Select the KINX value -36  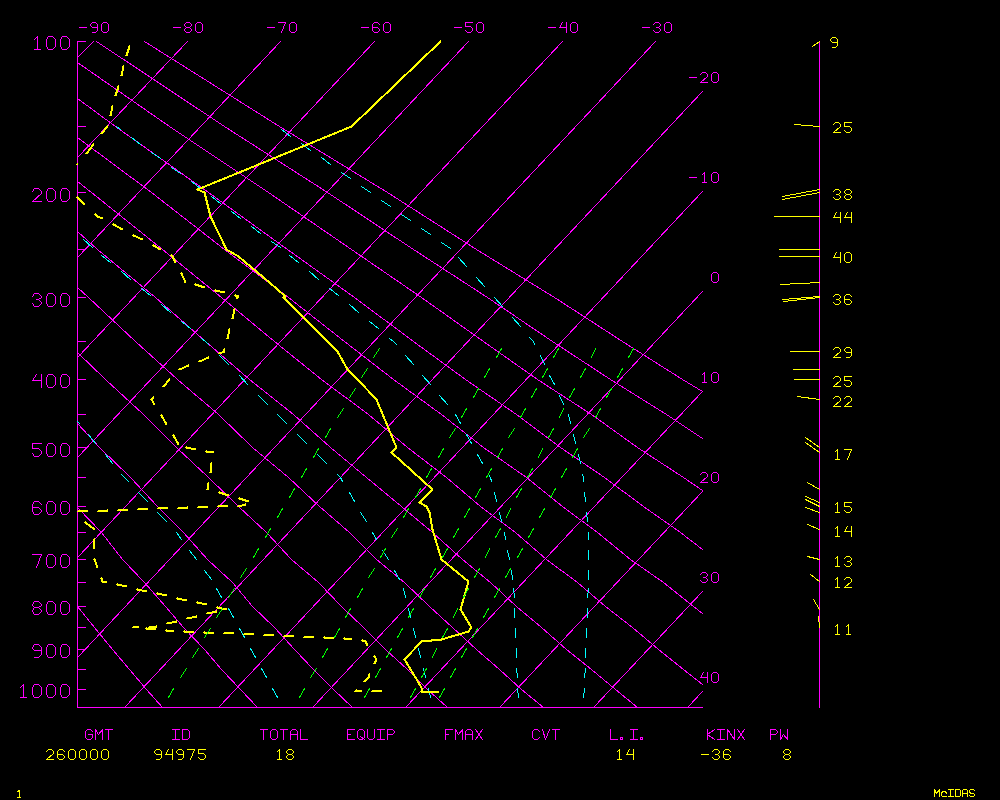[x=716, y=755]
